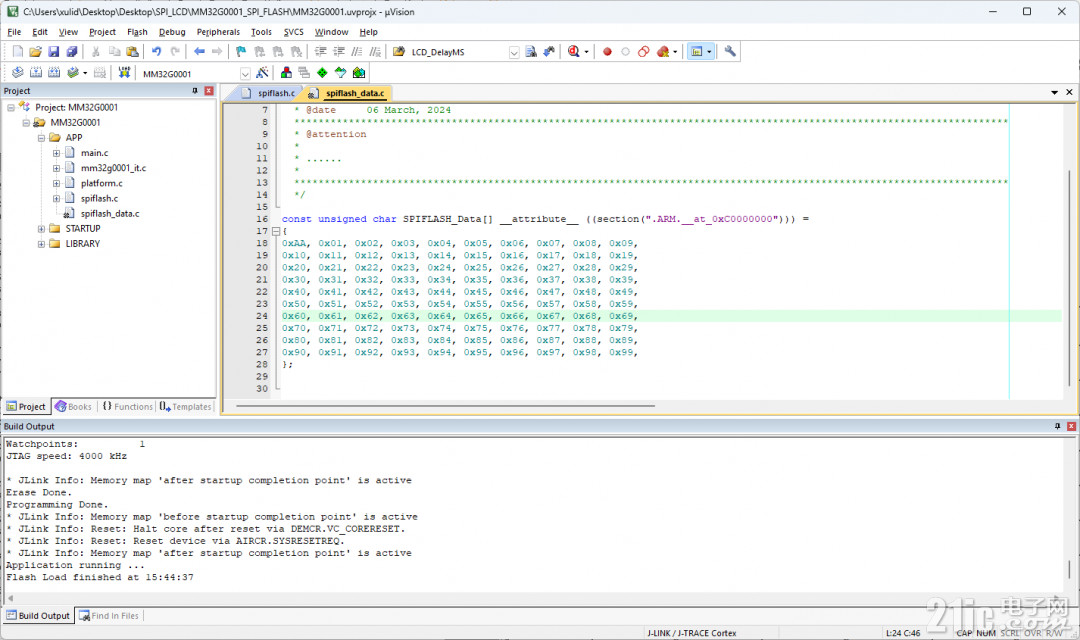This screenshot has width=1080, height=640.
Task: Open the Peripherals menu
Action: pos(218,32)
